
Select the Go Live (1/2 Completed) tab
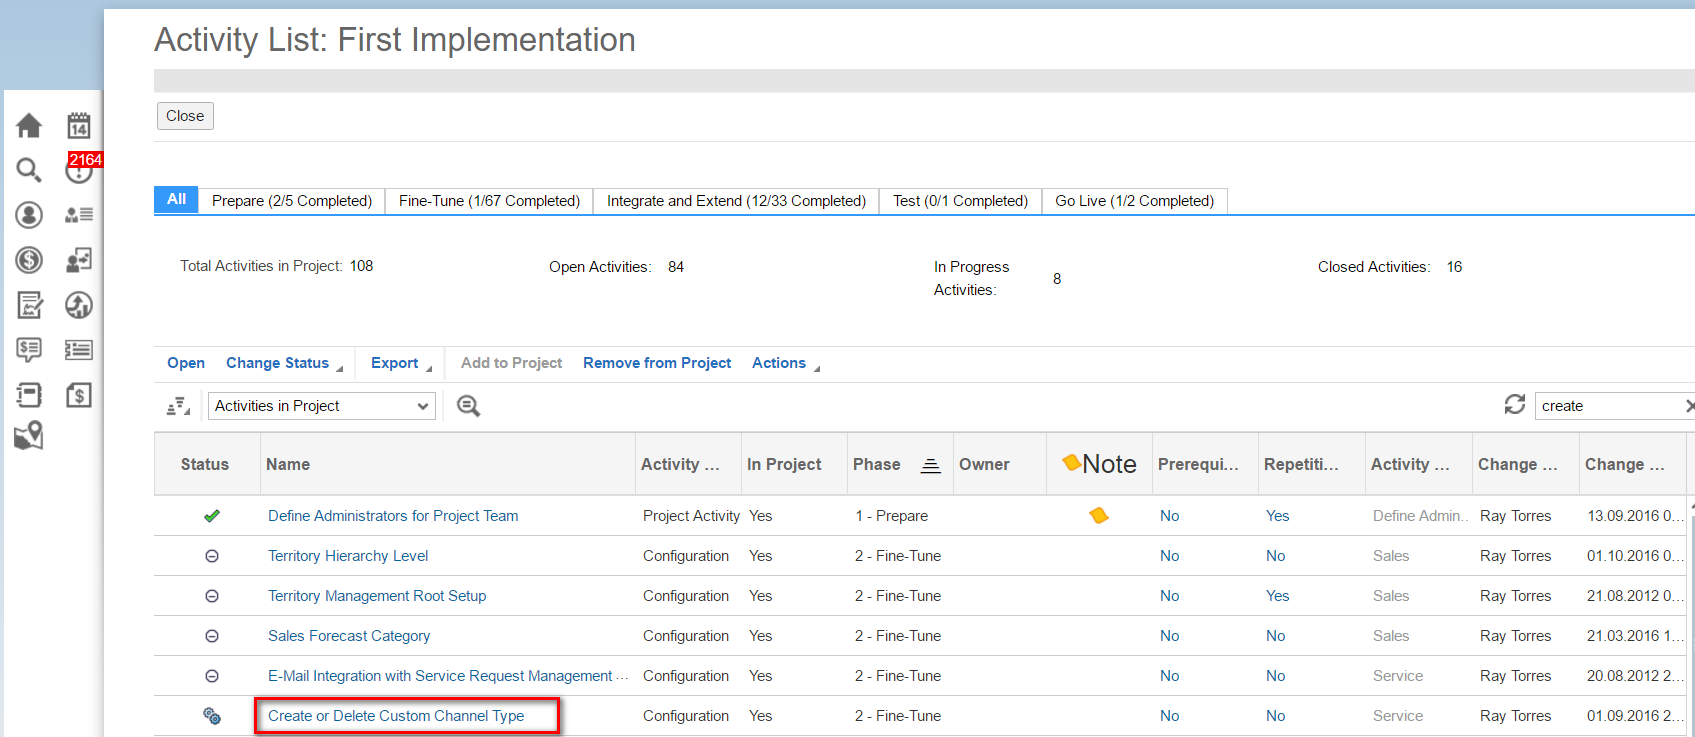pyautogui.click(x=1135, y=201)
